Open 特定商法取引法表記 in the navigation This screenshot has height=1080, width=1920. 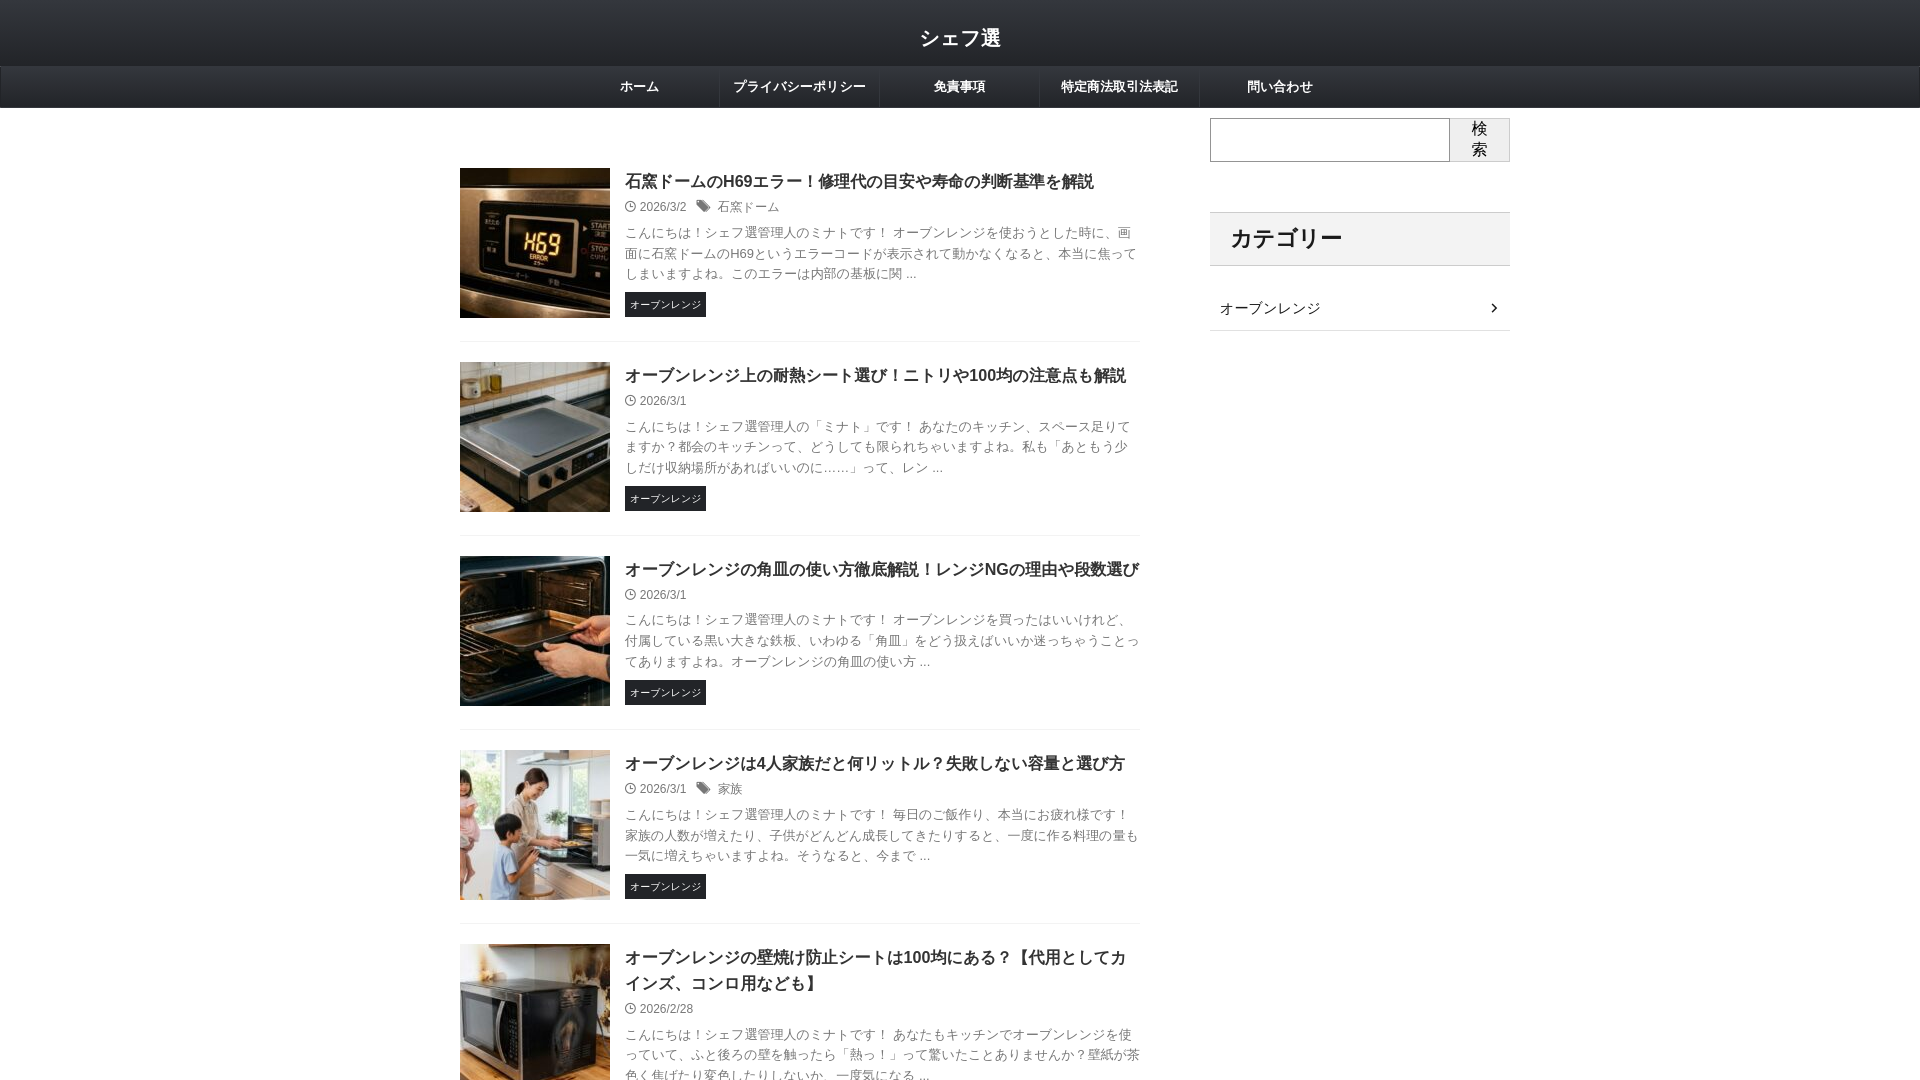pos(1119,87)
